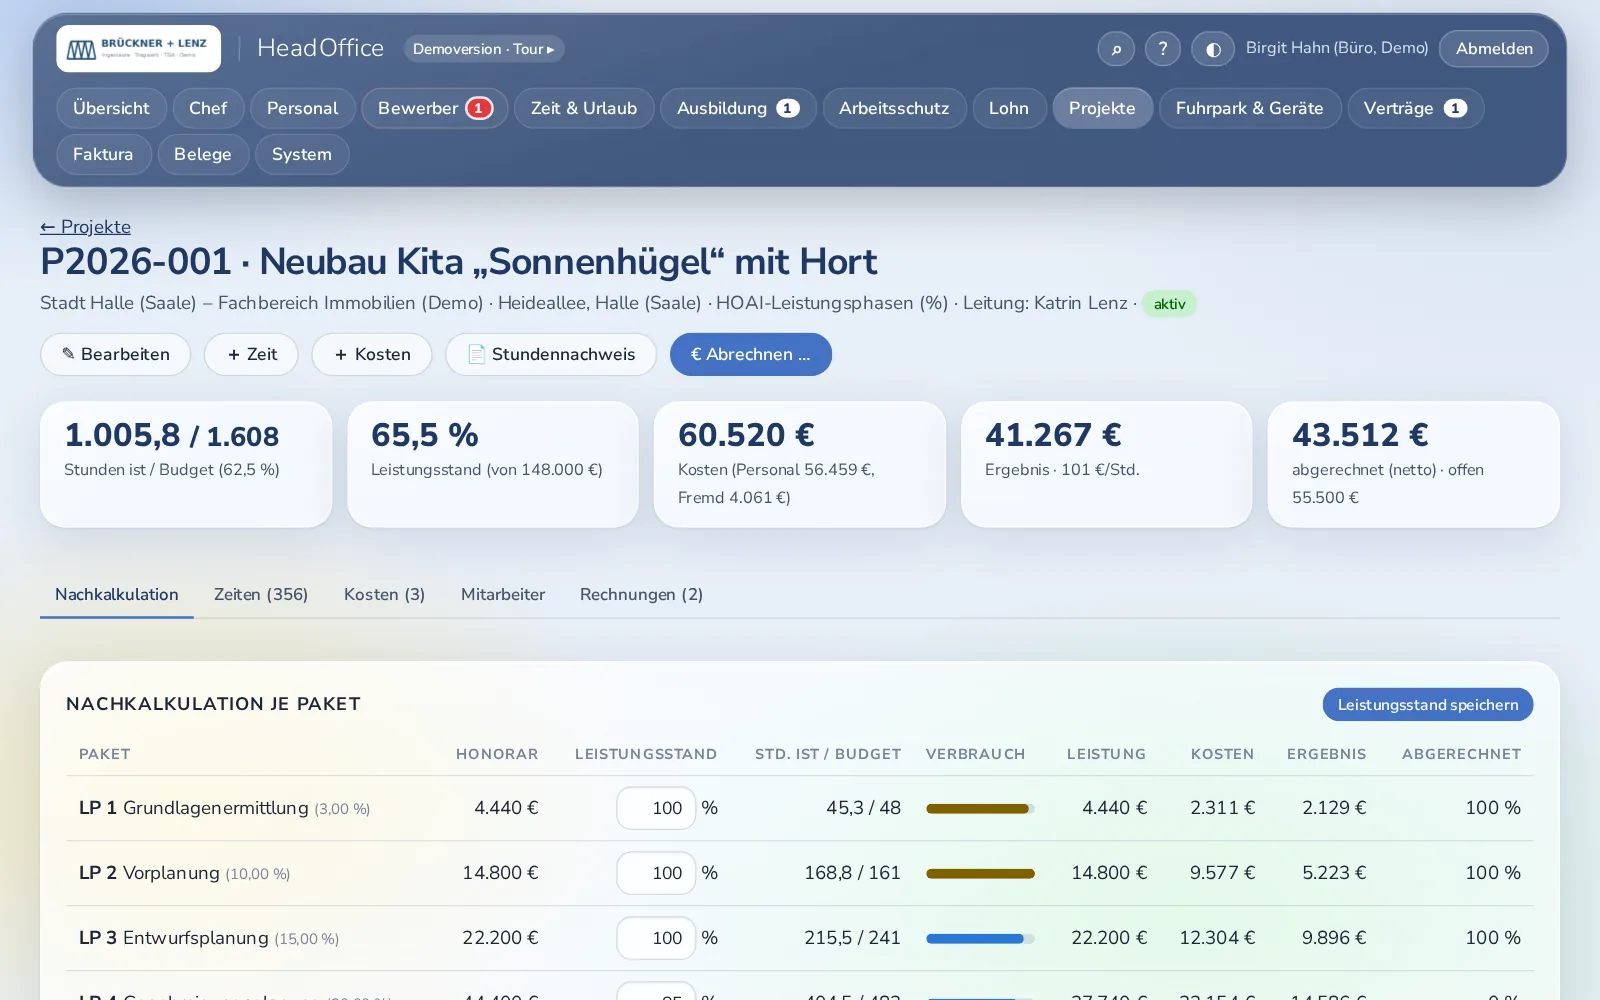1600x1000 pixels.
Task: Go to the Chef section
Action: click(208, 108)
